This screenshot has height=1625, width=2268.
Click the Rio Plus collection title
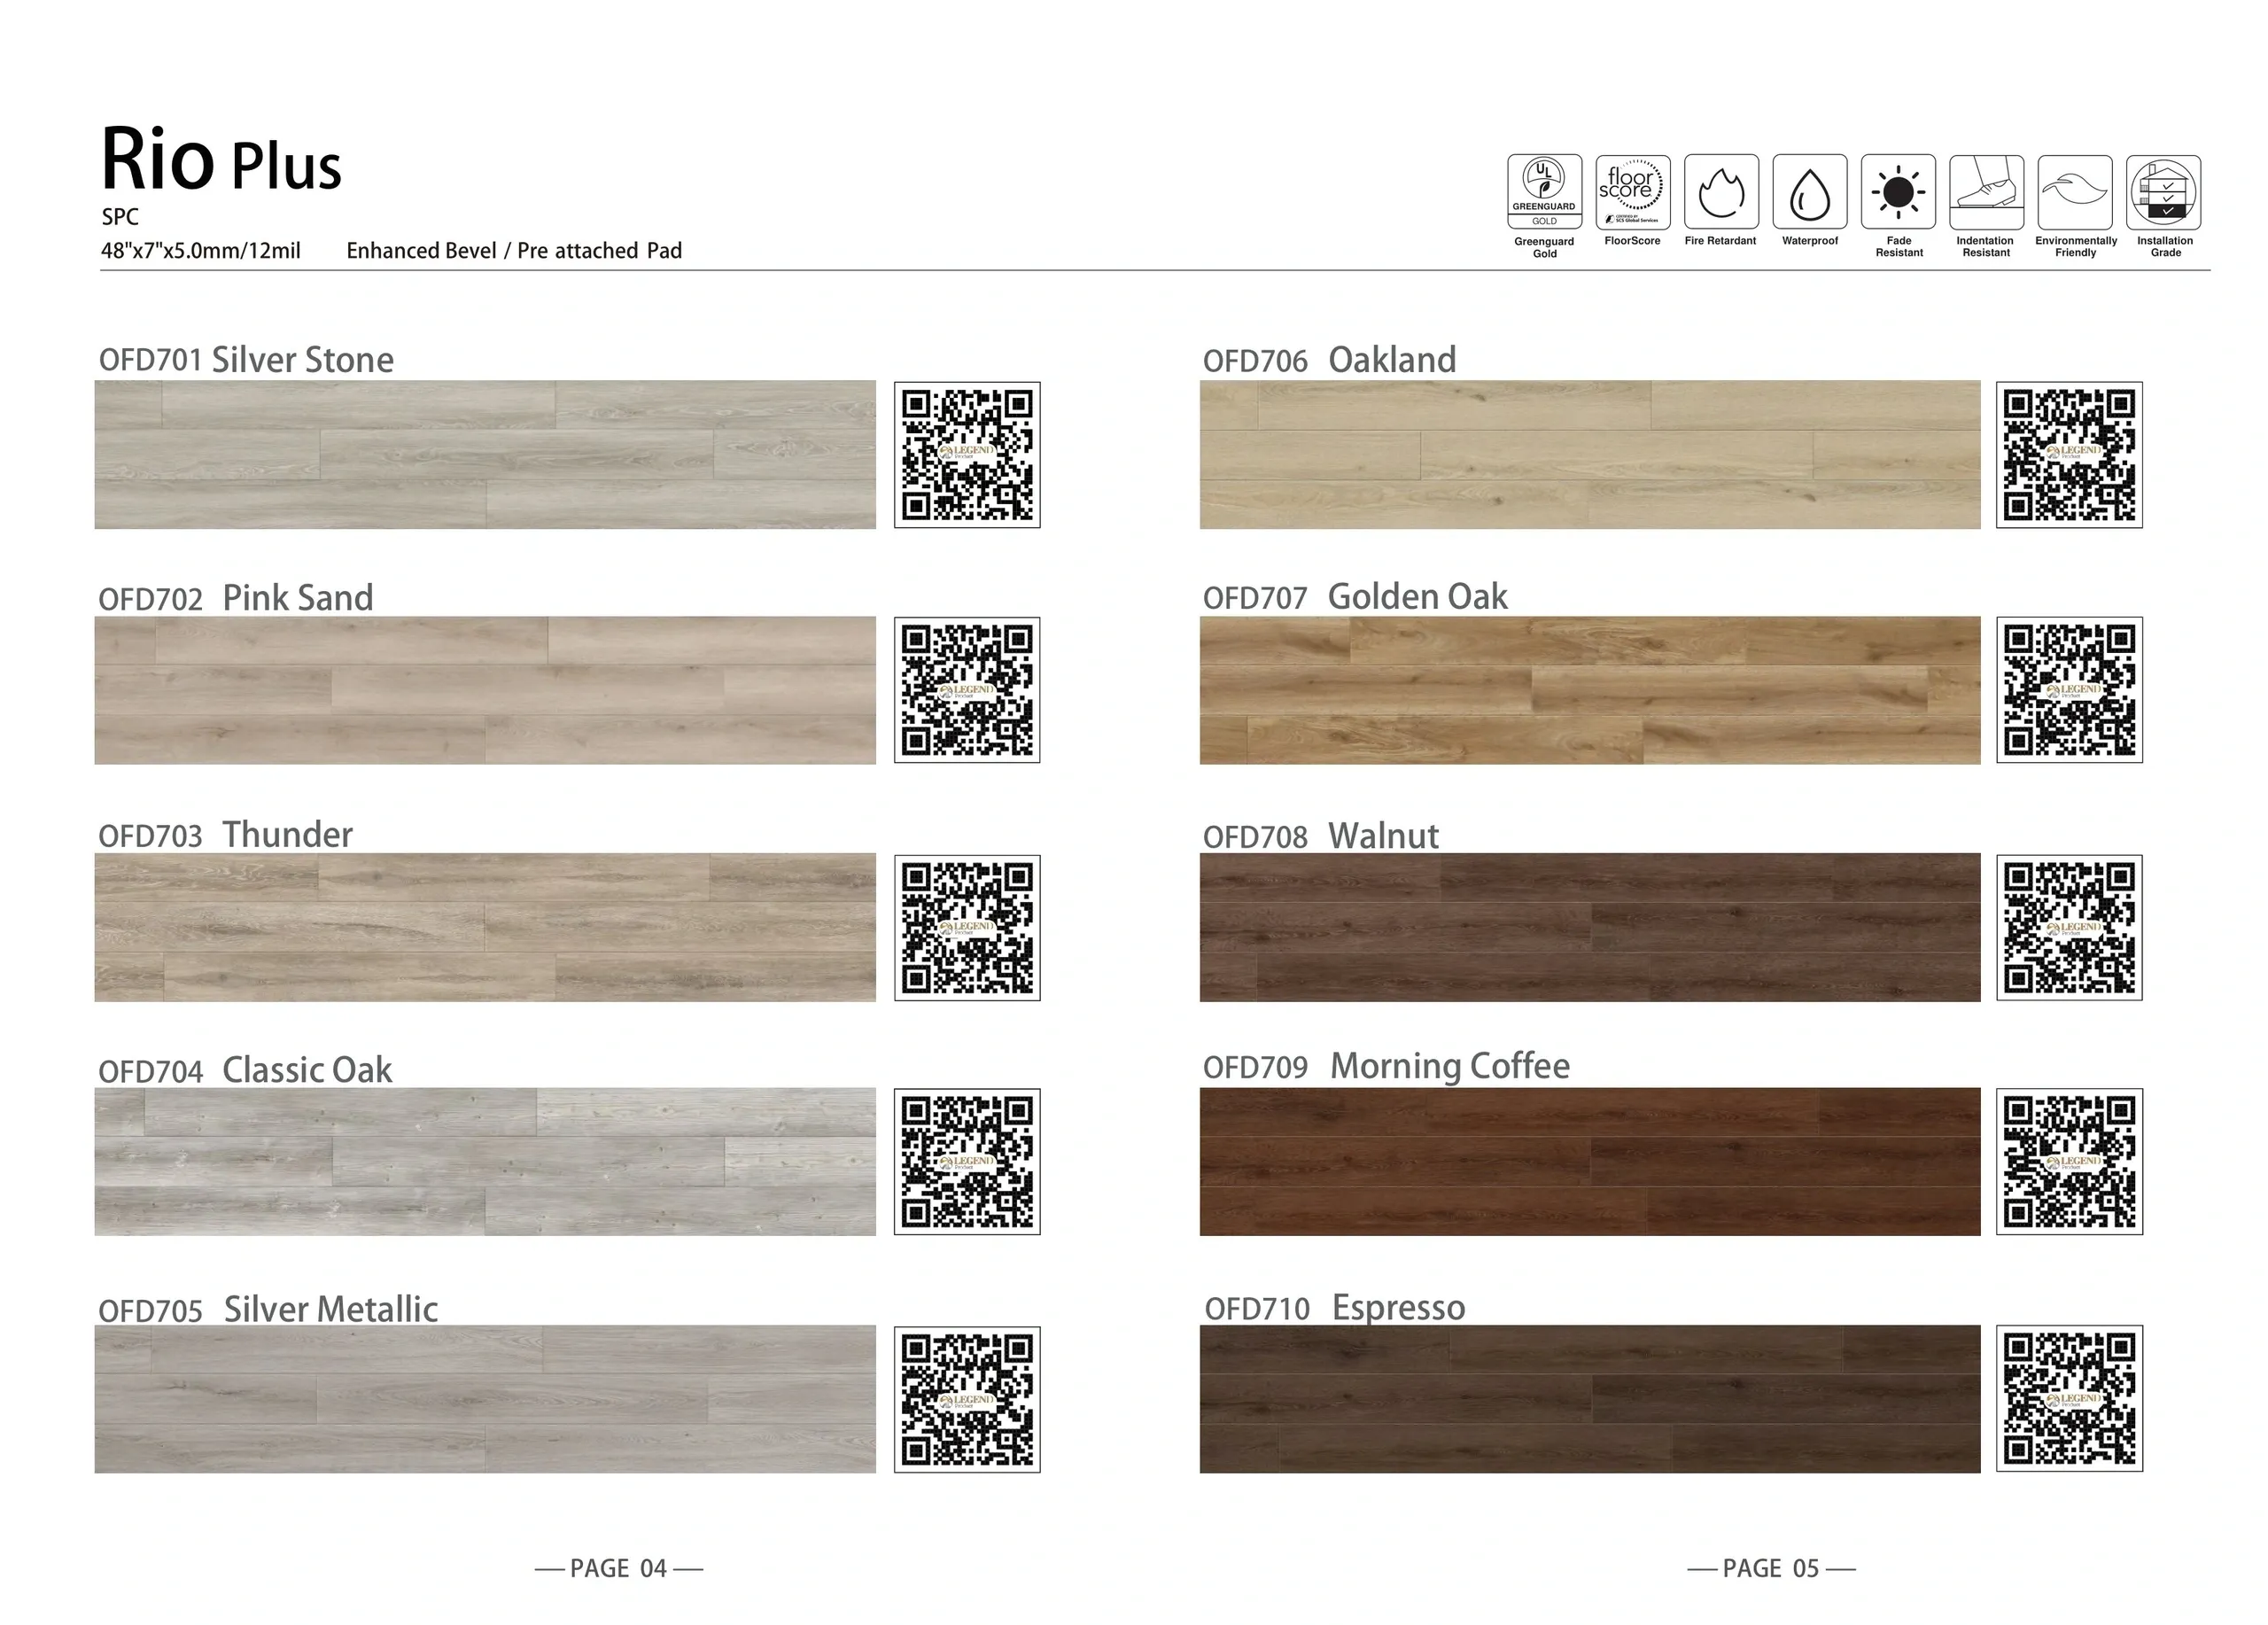click(x=222, y=160)
